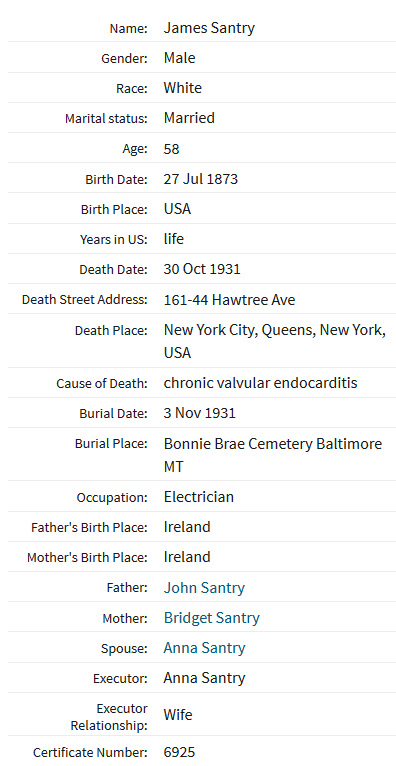Open the John Santry father link
The image size is (396, 766).
pos(204,588)
